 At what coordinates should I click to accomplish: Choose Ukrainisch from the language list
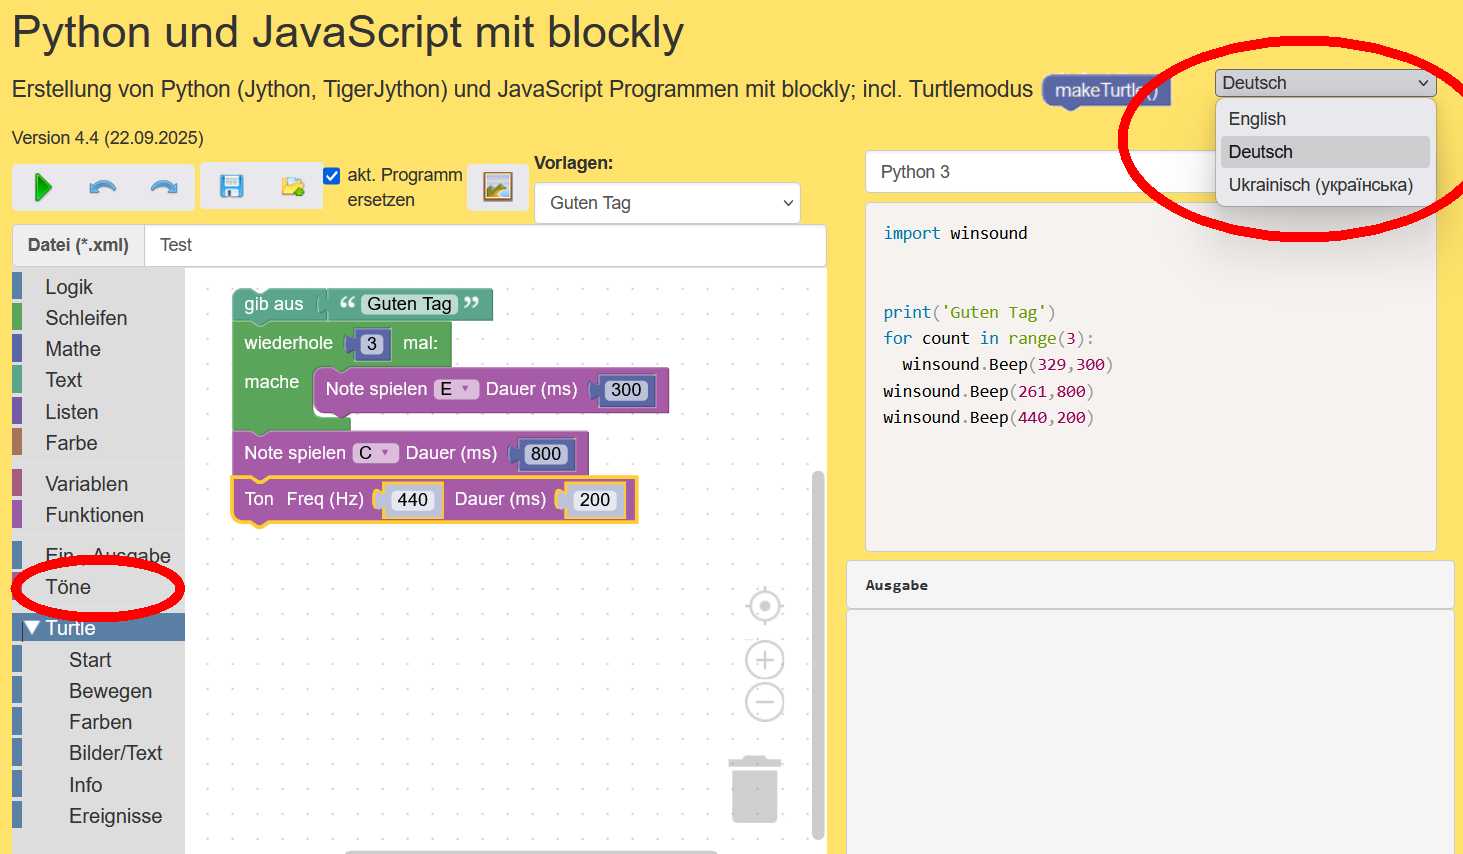pyautogui.click(x=1320, y=185)
